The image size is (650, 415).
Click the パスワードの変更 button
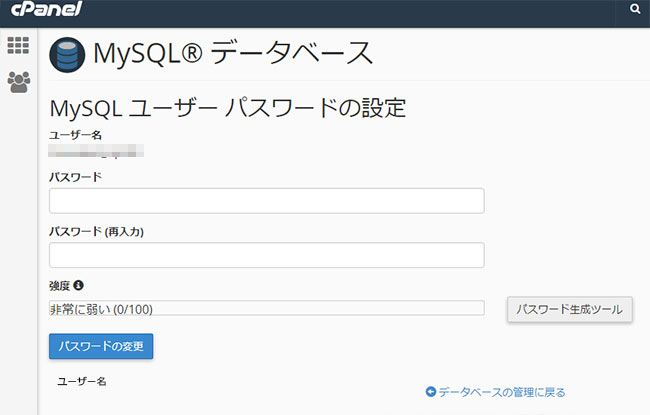[x=101, y=346]
